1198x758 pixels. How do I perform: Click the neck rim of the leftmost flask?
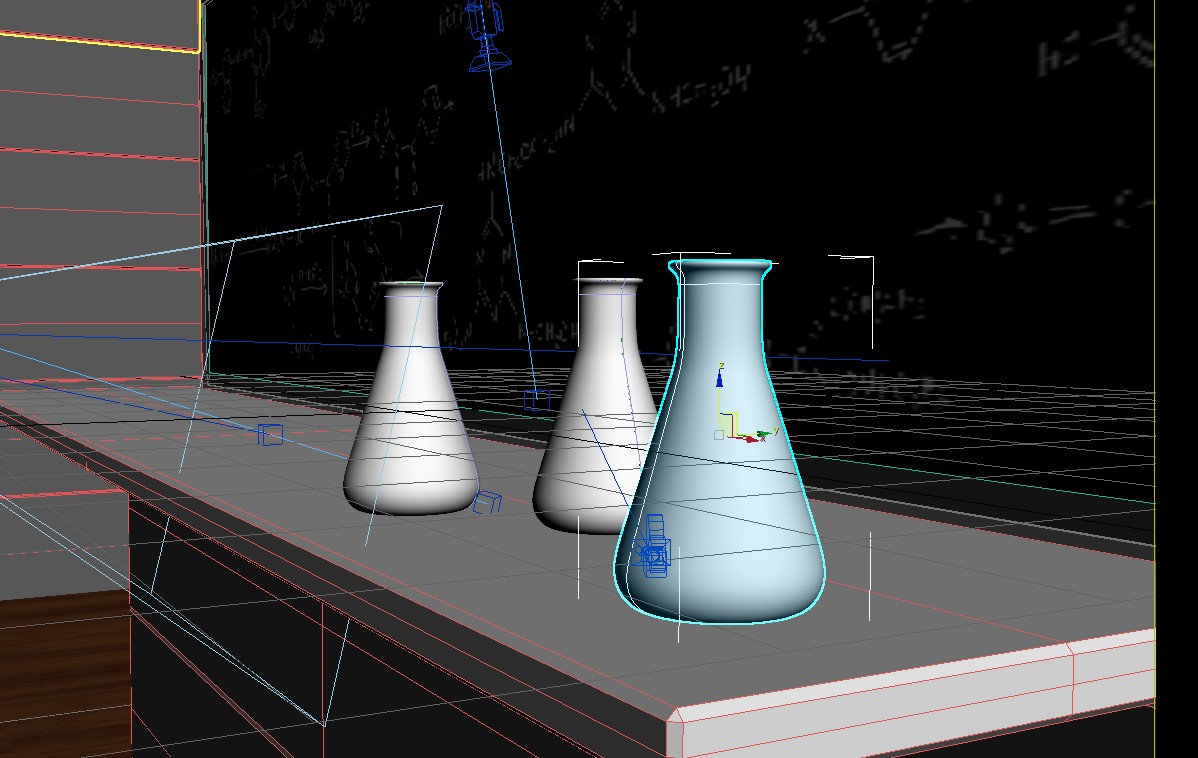point(411,288)
